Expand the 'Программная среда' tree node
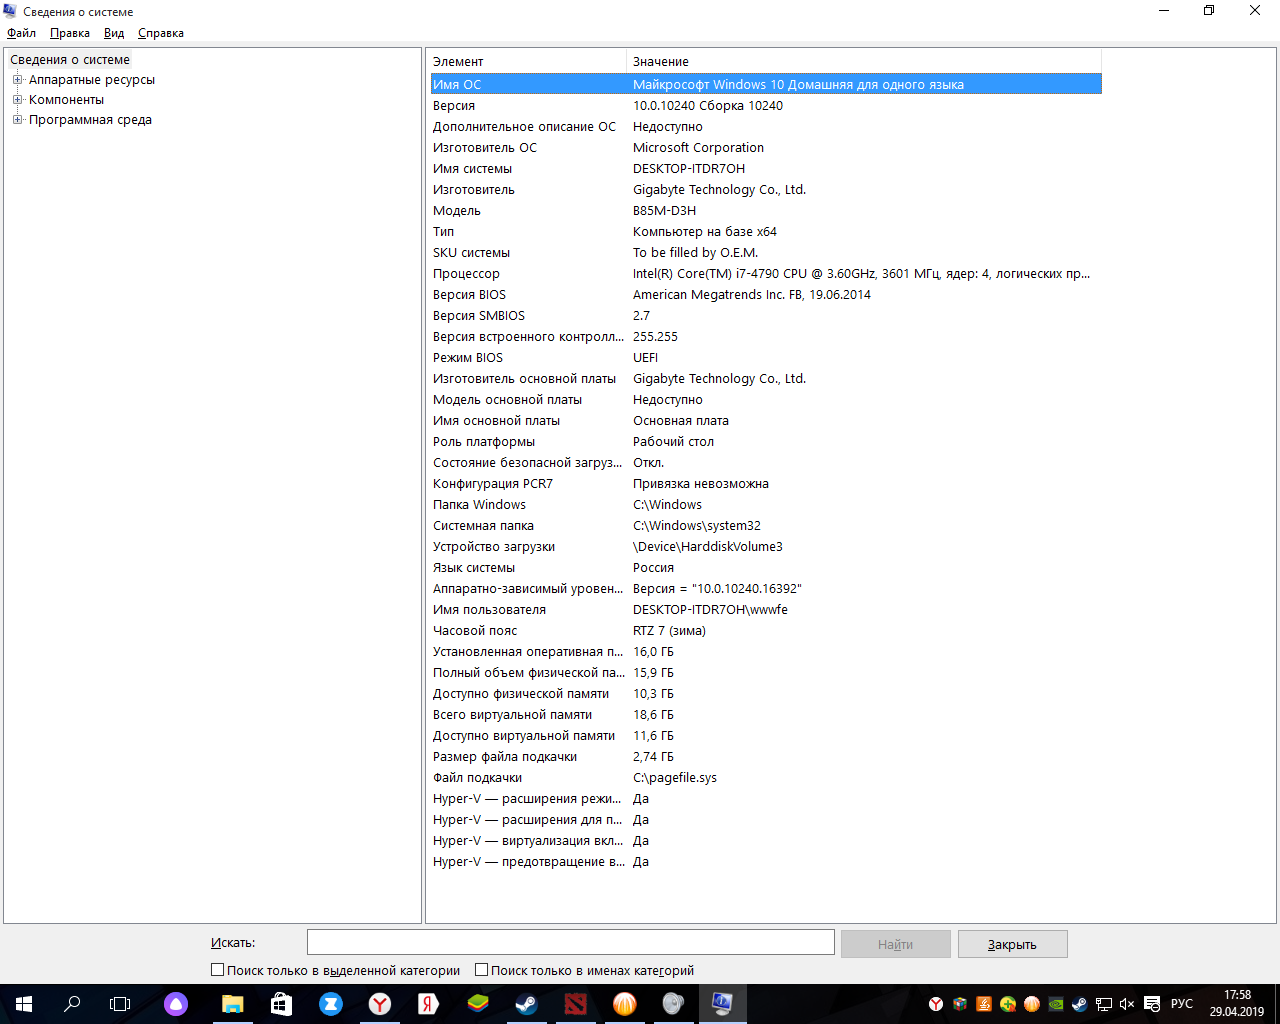Screen dimensions: 1280x1024 tap(17, 120)
